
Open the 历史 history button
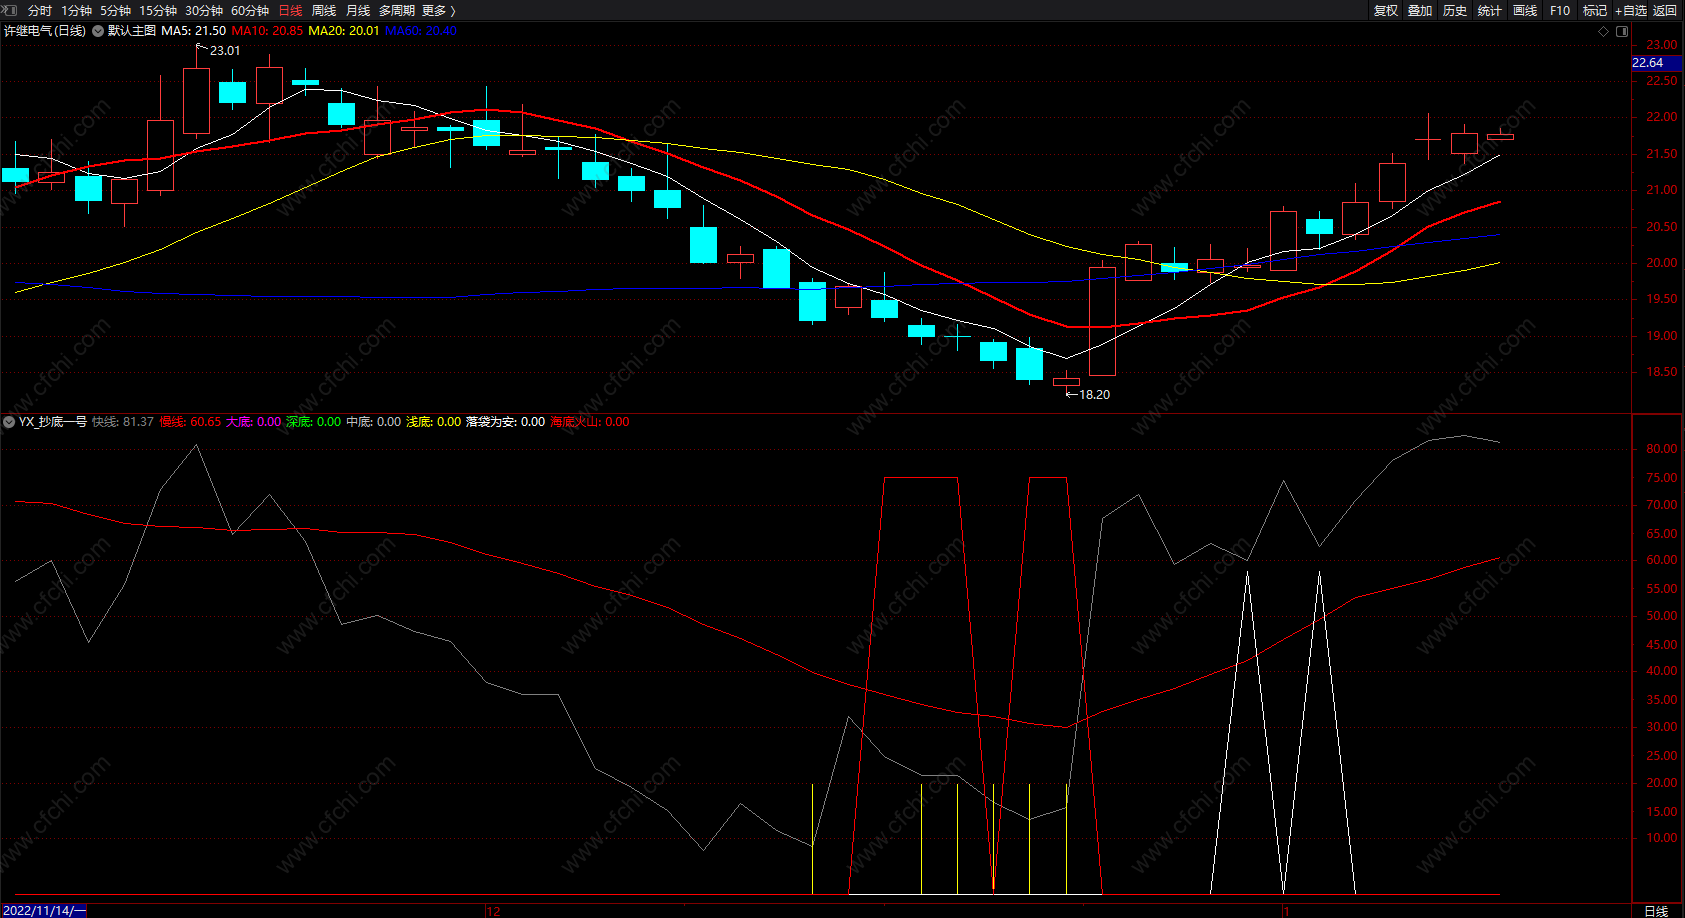click(1455, 10)
